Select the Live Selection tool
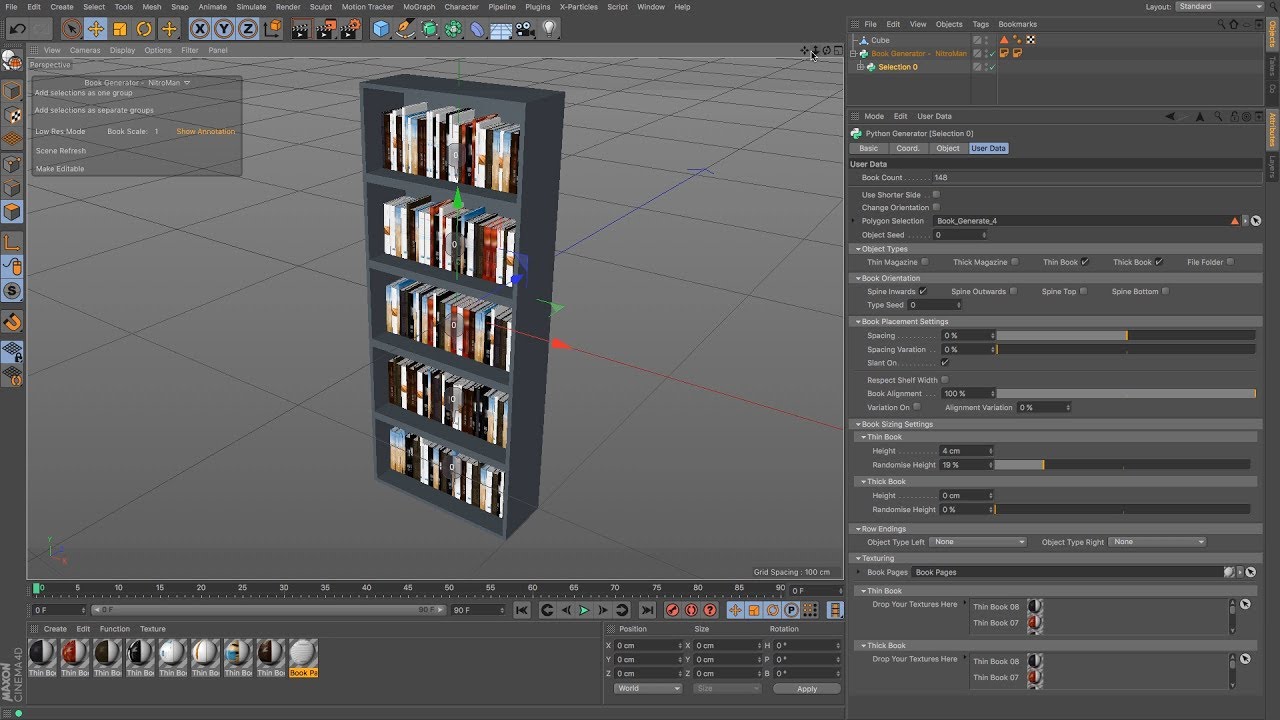This screenshot has height=720, width=1280. (x=71, y=29)
